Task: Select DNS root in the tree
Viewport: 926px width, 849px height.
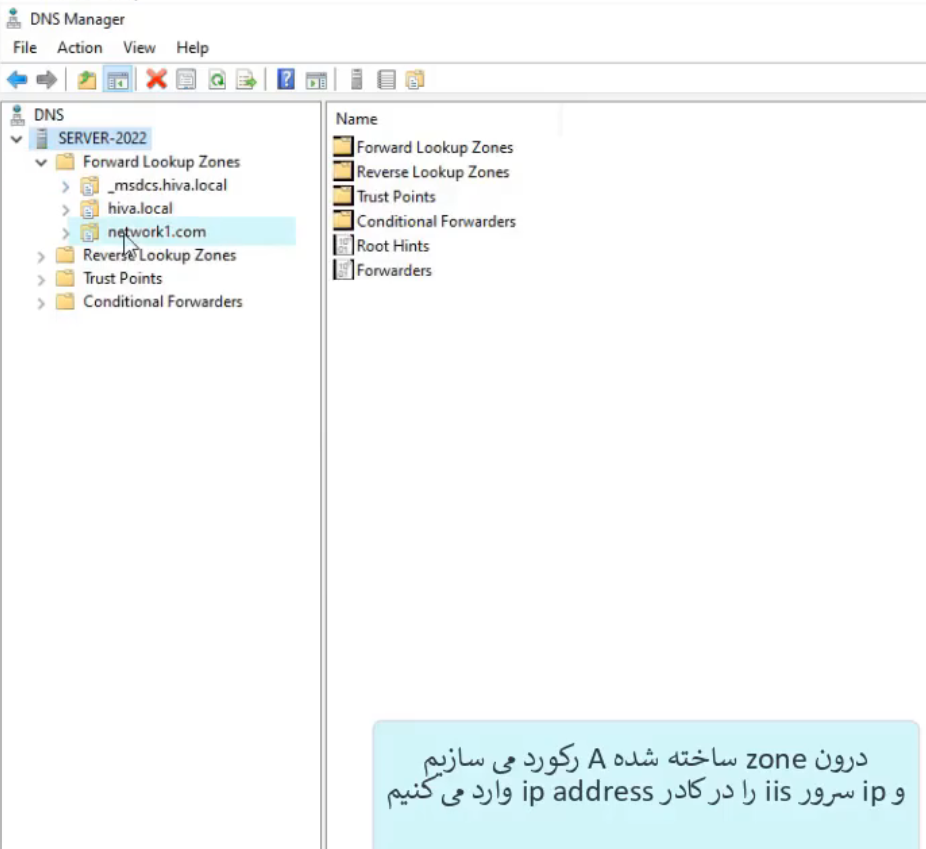Action: [x=49, y=115]
